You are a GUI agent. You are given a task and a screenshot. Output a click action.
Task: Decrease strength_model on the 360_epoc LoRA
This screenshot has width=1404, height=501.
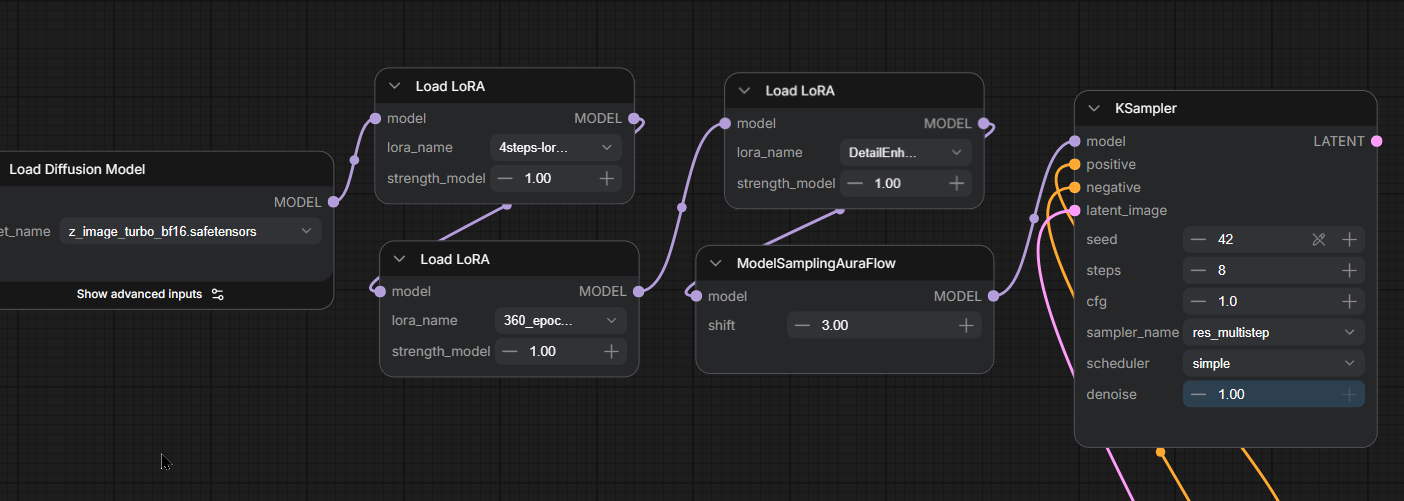tap(510, 351)
